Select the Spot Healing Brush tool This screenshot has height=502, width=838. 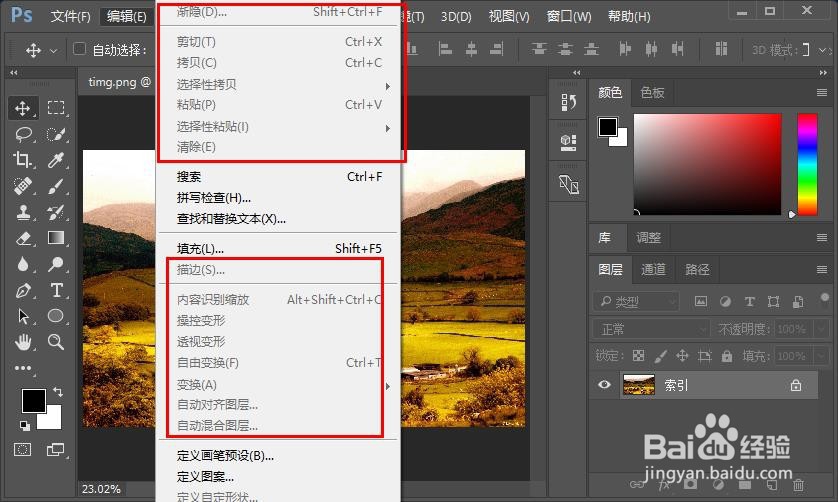[22, 186]
